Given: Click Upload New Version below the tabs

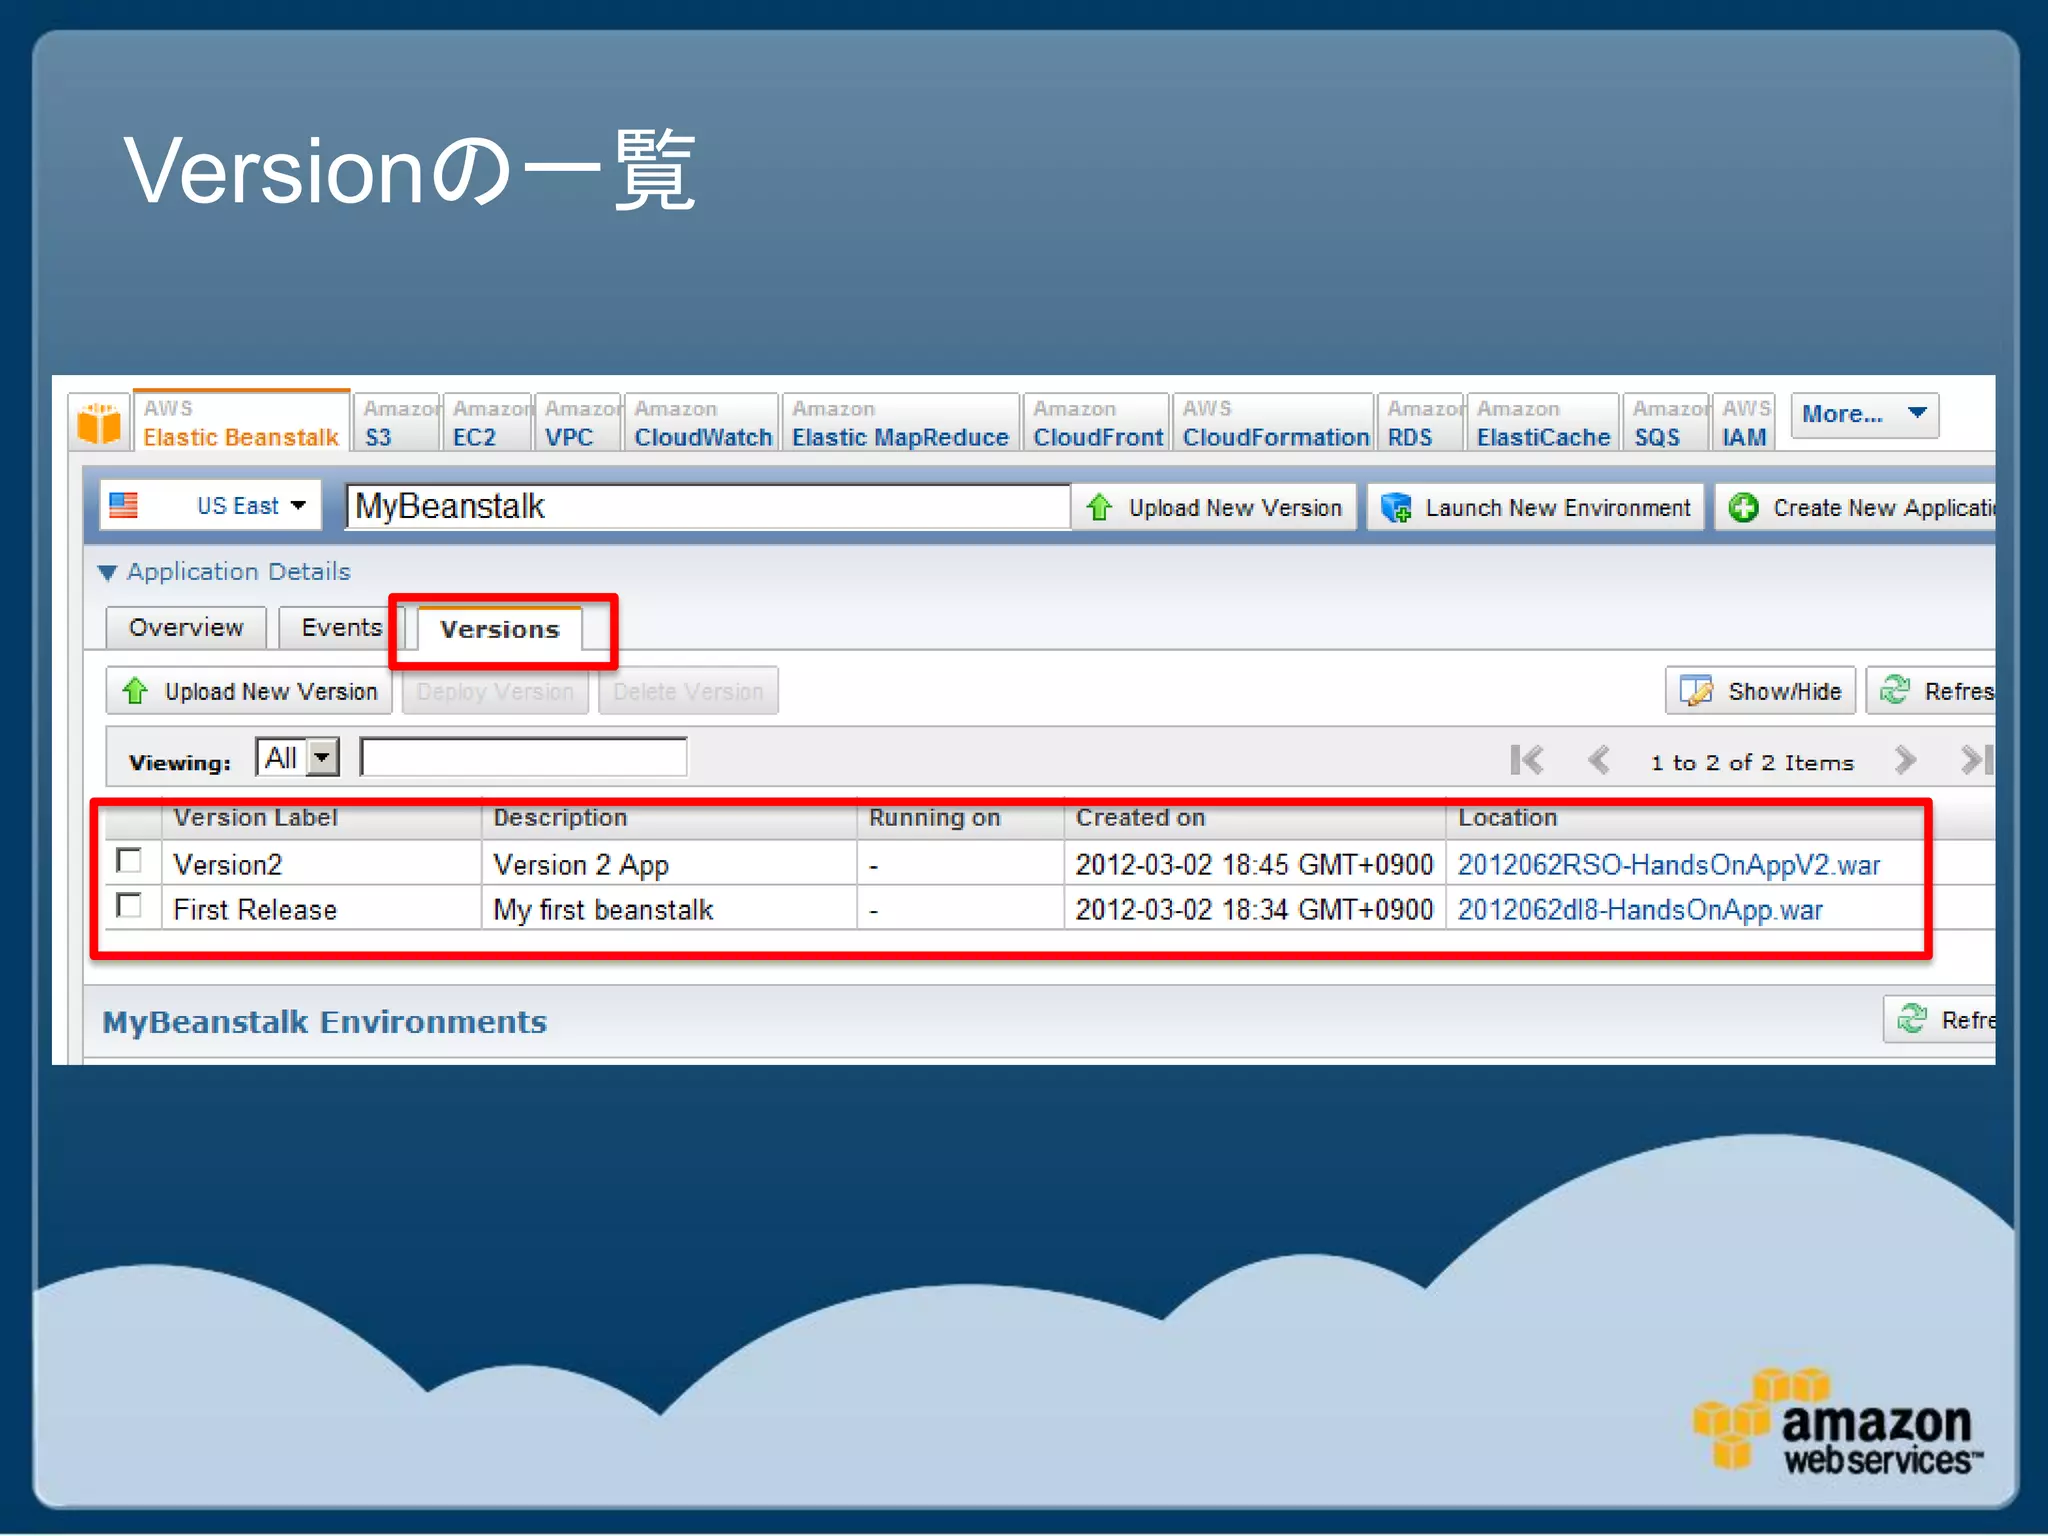Looking at the screenshot, I should [249, 691].
